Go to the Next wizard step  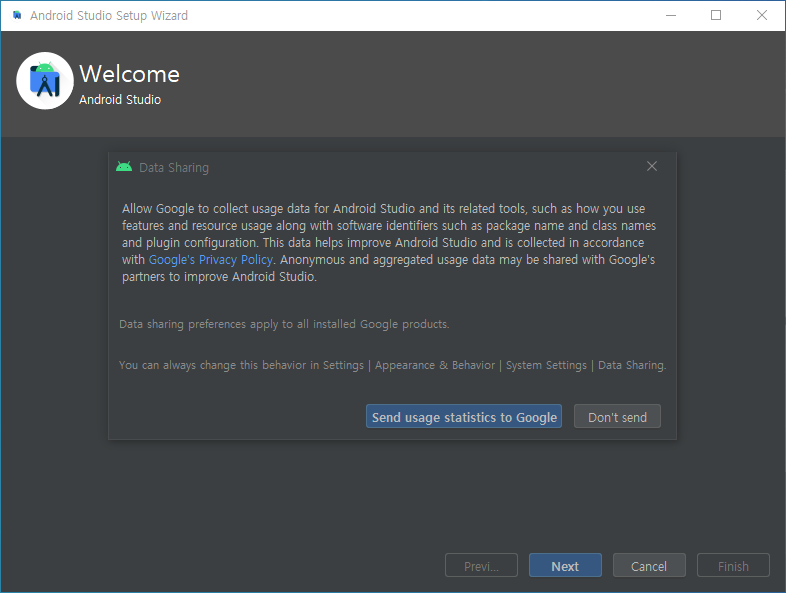[x=565, y=565]
